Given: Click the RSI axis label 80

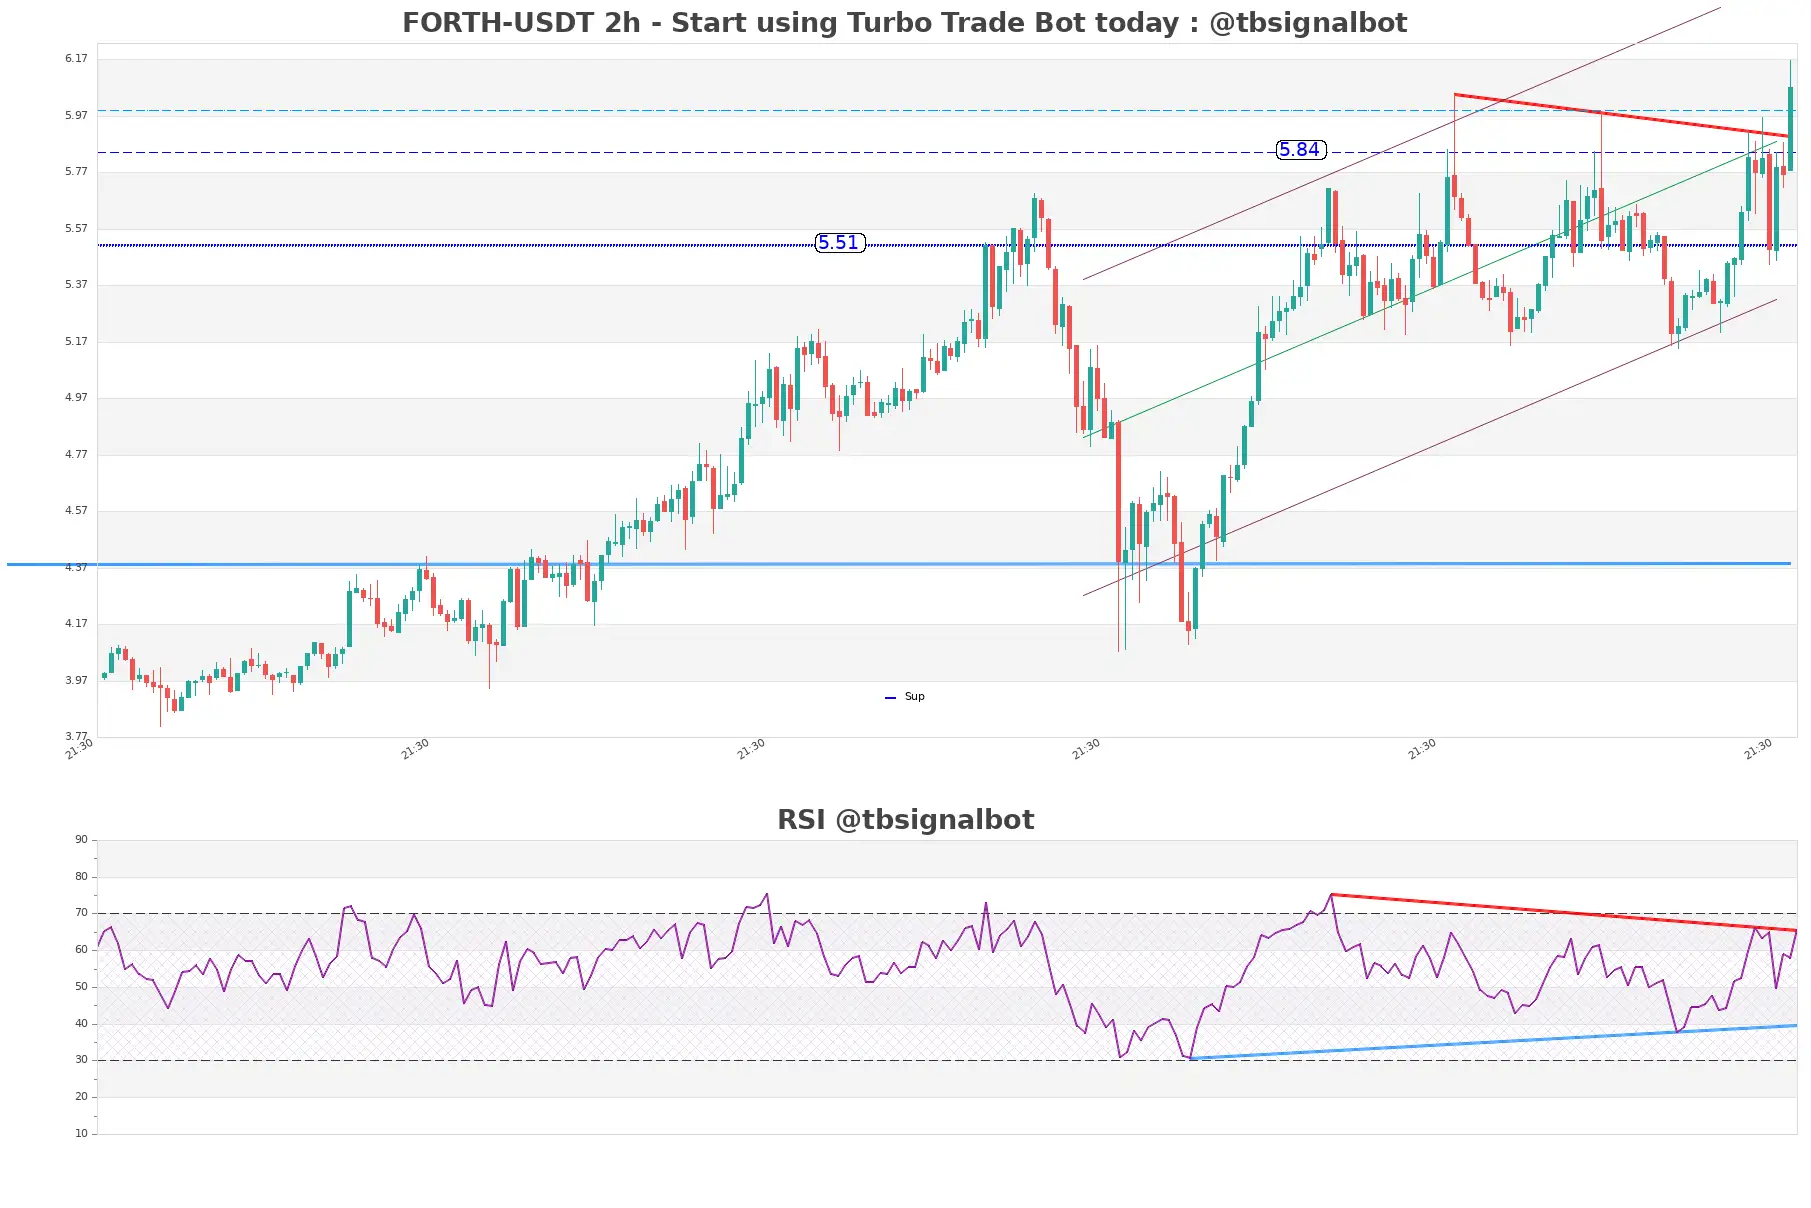Looking at the screenshot, I should pyautogui.click(x=81, y=877).
